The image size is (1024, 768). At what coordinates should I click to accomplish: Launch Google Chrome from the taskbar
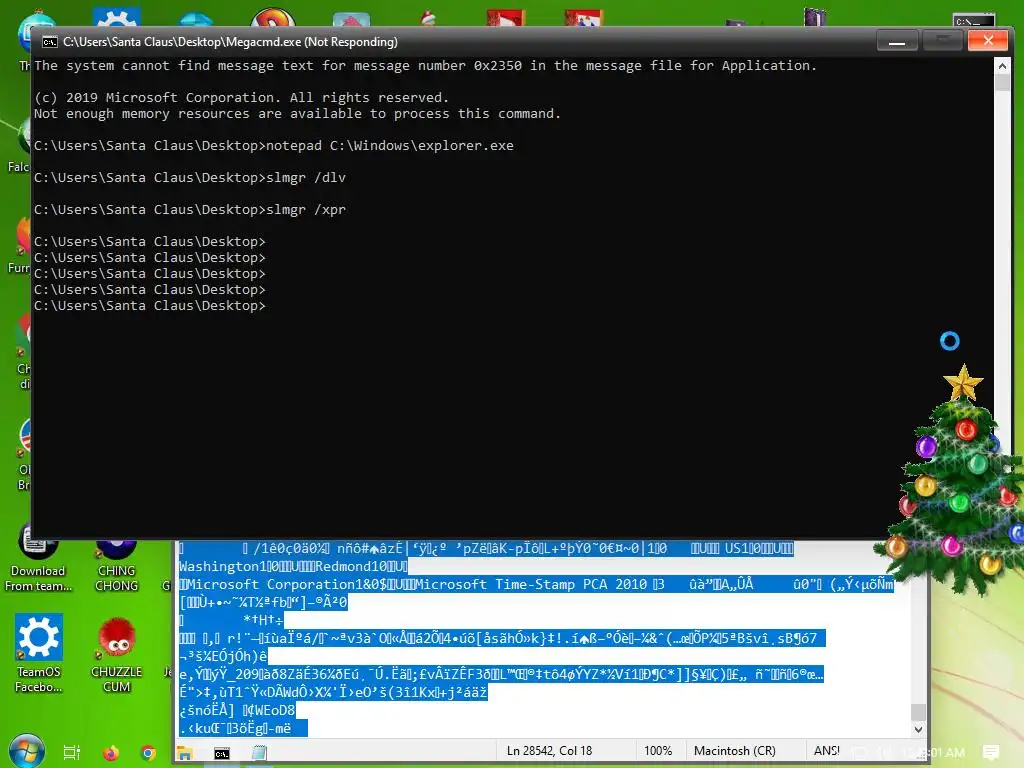(148, 753)
